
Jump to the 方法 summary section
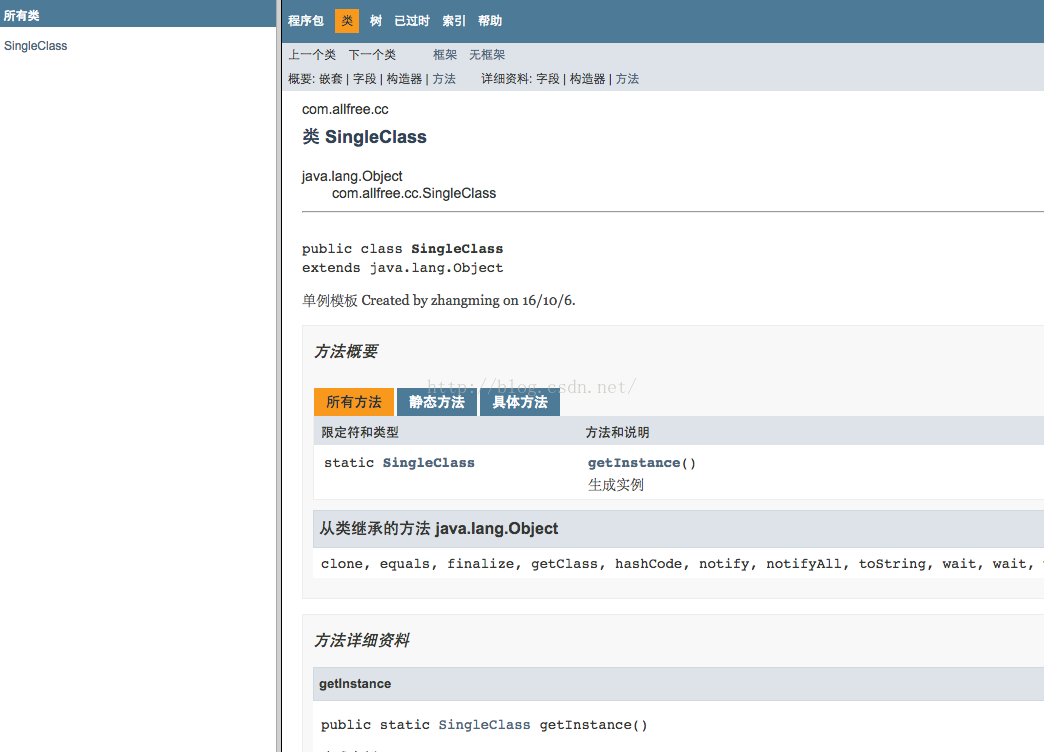tap(444, 78)
